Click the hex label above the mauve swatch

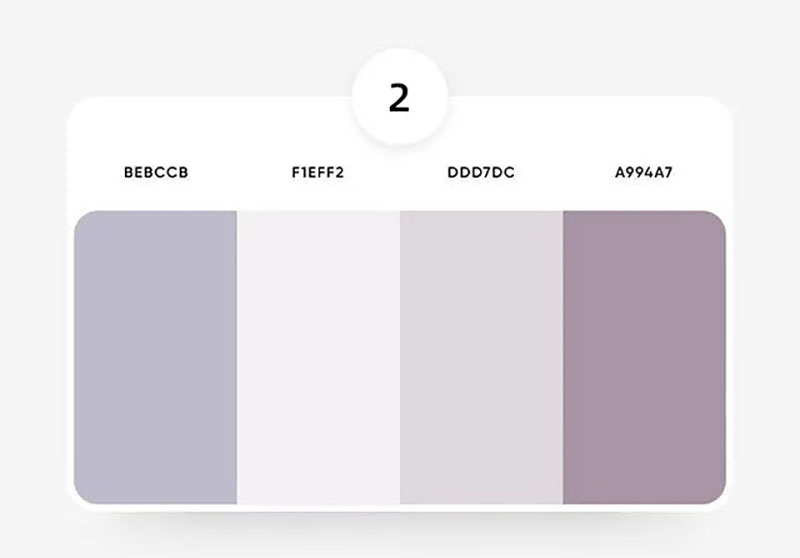(x=644, y=173)
